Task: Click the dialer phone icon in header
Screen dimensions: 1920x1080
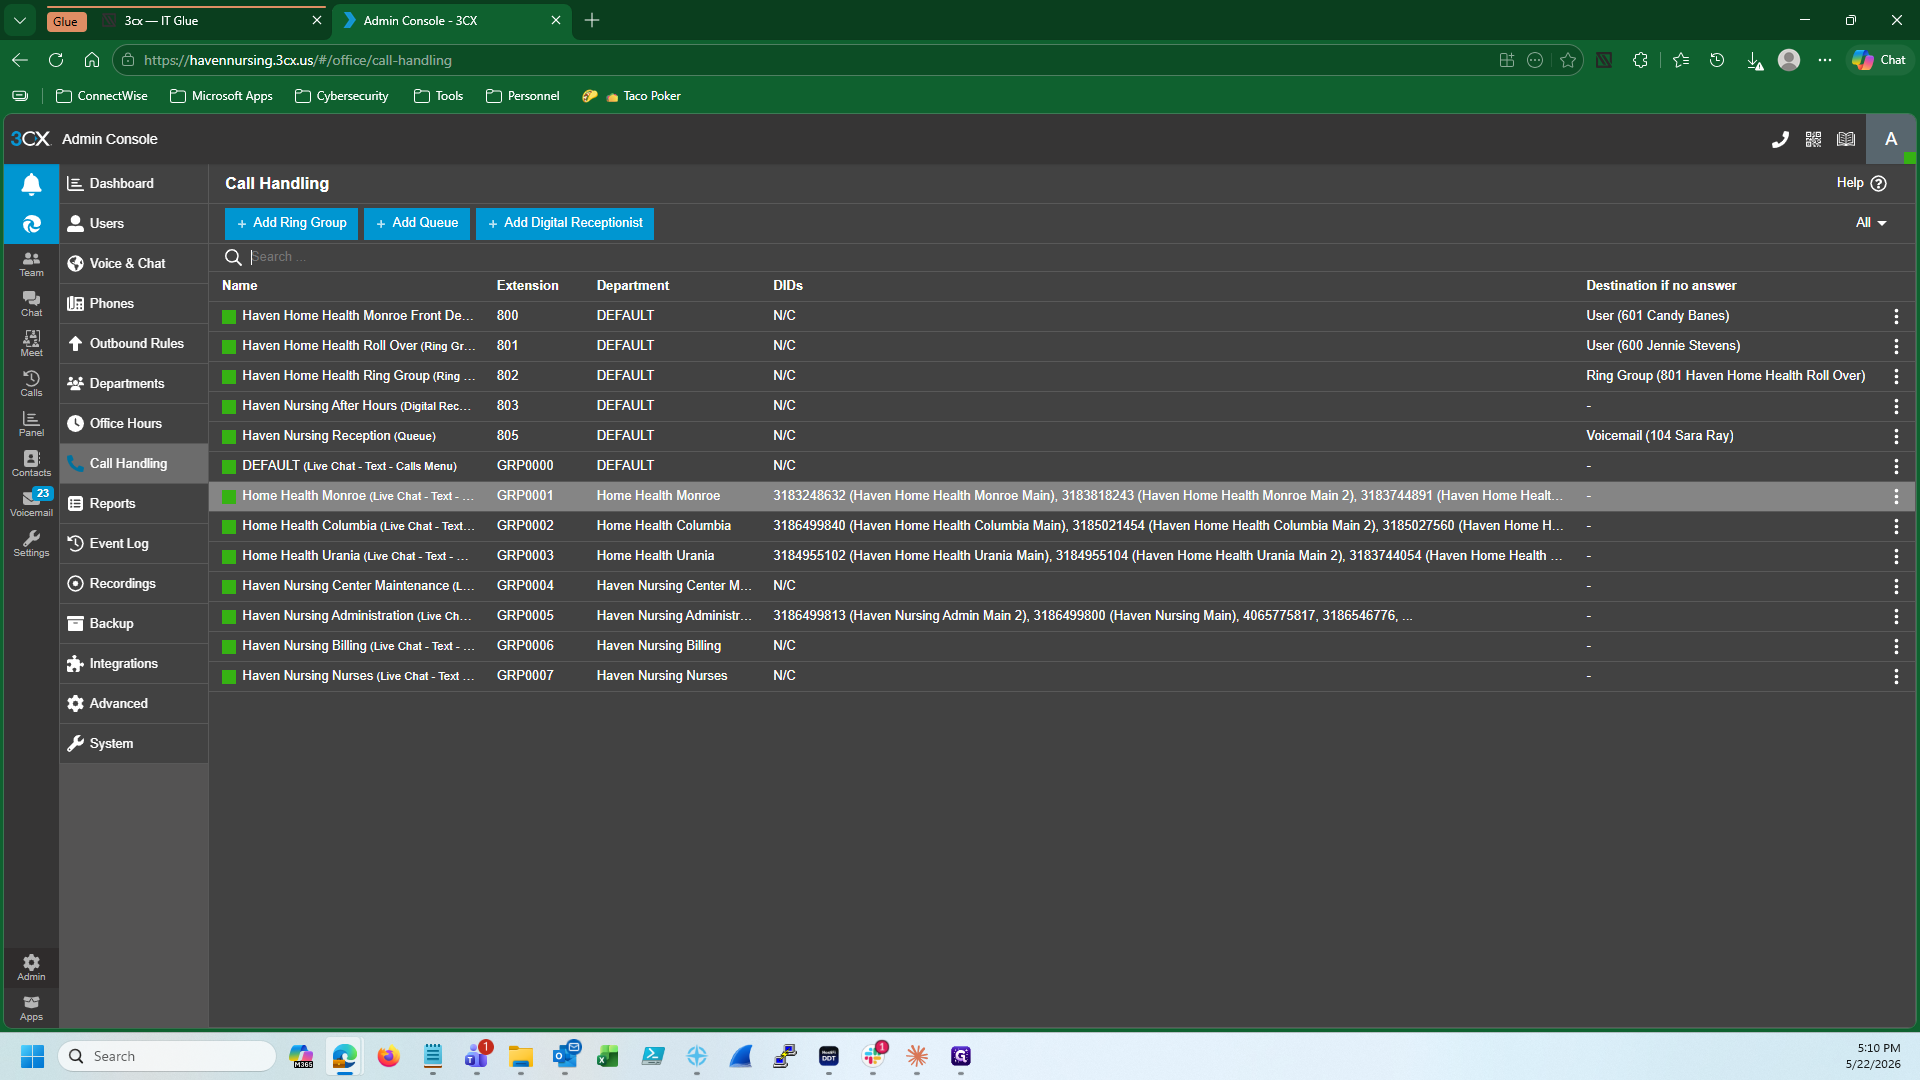Action: click(1780, 139)
